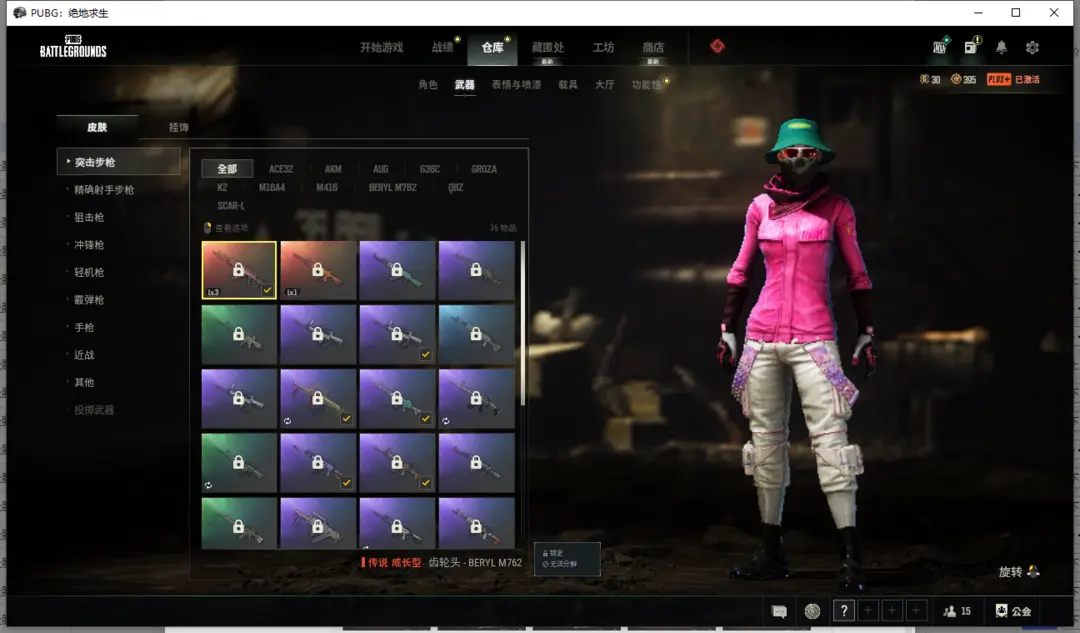The height and width of the screenshot is (633, 1080).
Task: Open the friends icon showing 15
Action: tap(950, 611)
